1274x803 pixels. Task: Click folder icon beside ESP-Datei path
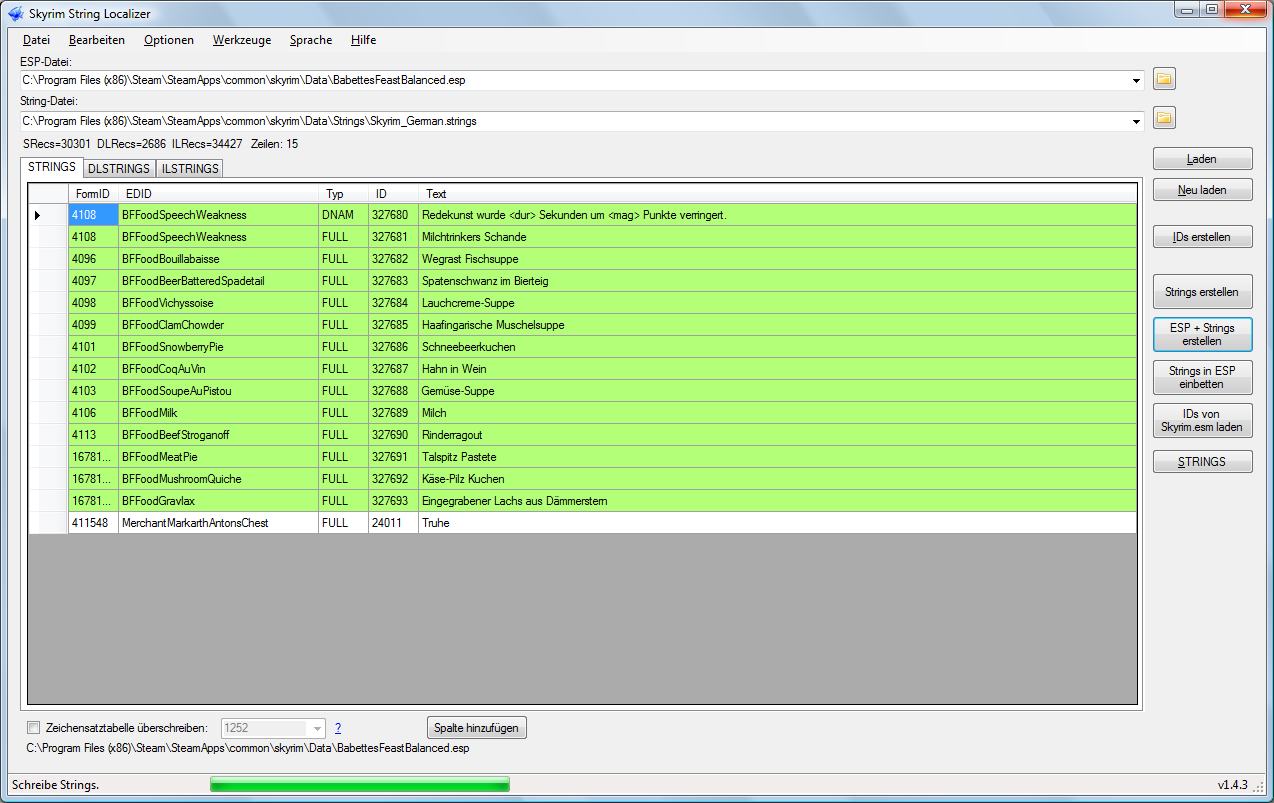pyautogui.click(x=1164, y=79)
